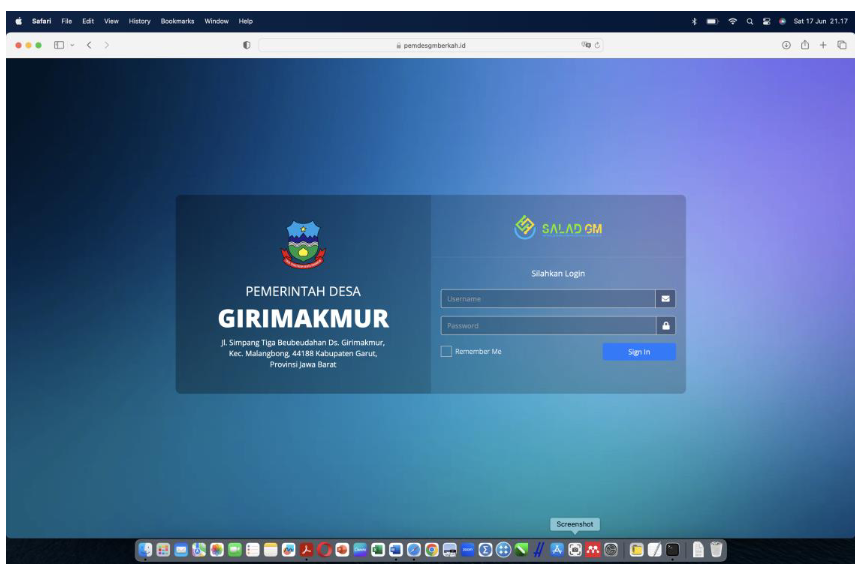Open a new tab with plus icon
The height and width of the screenshot is (568, 855).
(x=824, y=44)
